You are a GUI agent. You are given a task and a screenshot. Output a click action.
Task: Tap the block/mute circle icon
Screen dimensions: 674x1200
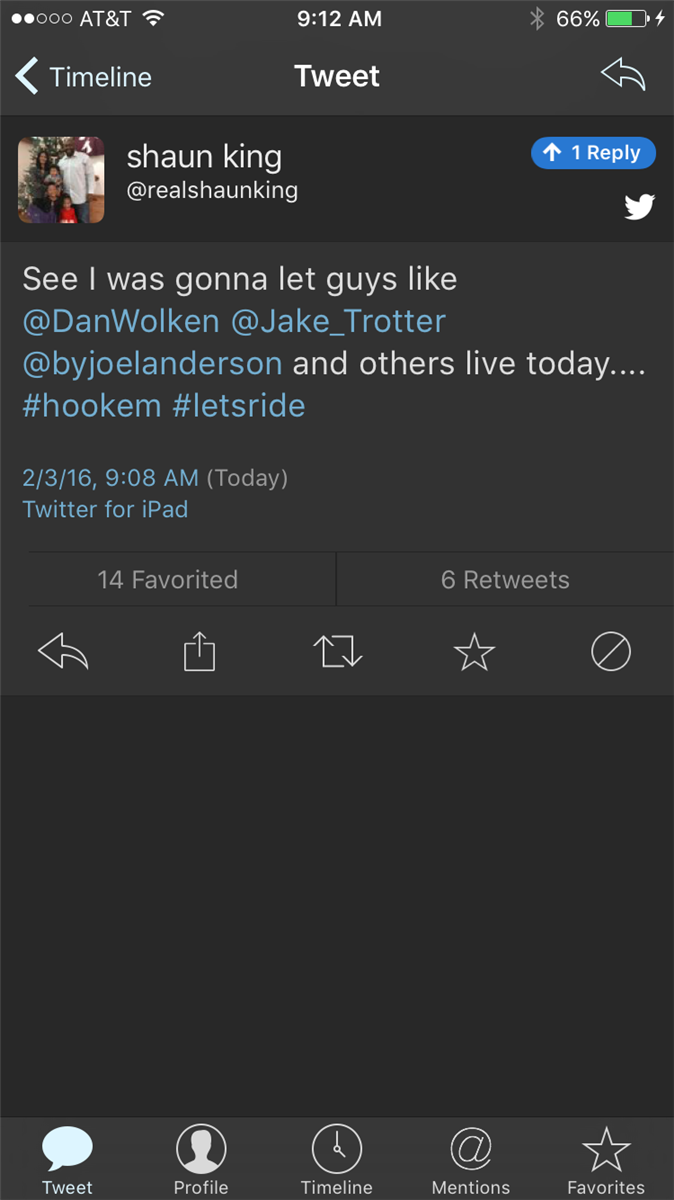(x=611, y=650)
